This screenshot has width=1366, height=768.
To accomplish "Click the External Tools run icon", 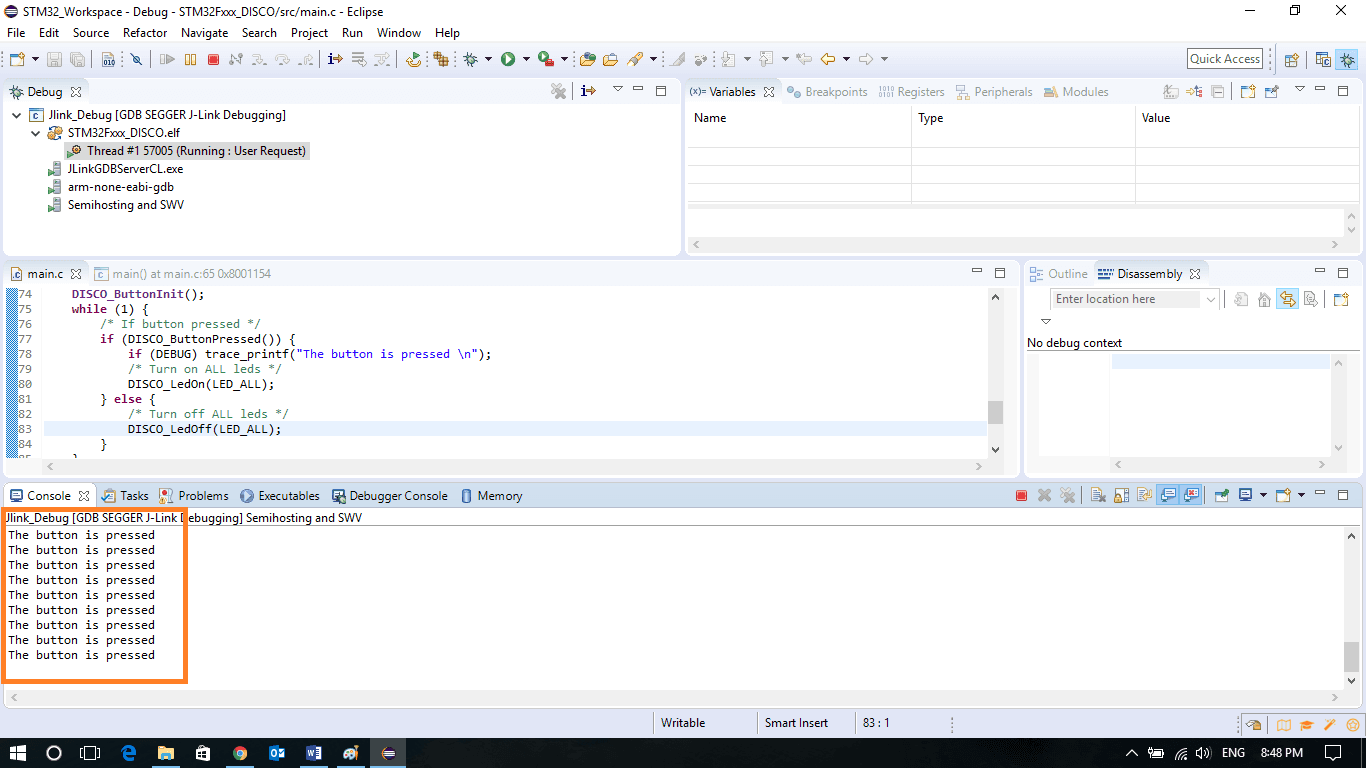I will tap(545, 59).
